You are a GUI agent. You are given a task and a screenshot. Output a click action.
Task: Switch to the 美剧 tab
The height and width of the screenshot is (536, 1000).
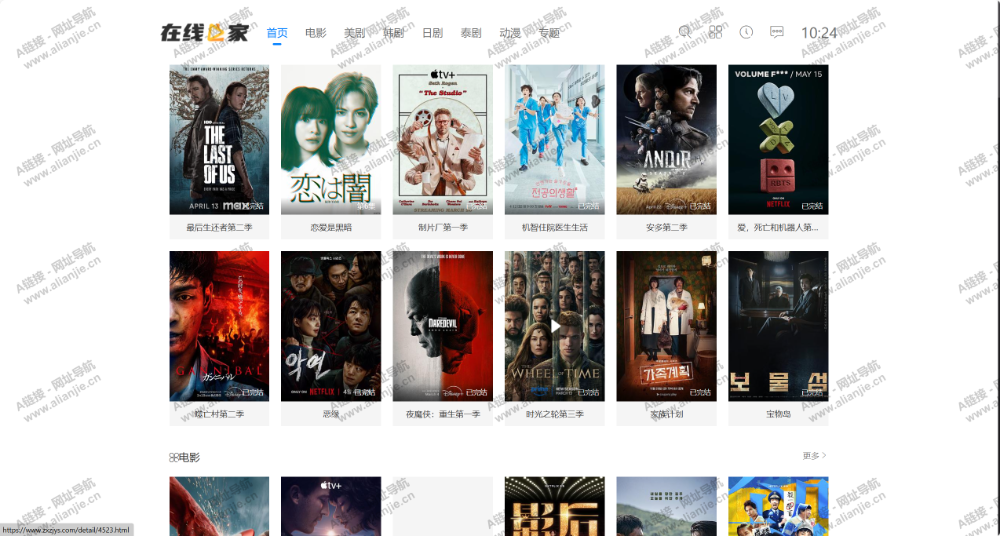[x=355, y=33]
